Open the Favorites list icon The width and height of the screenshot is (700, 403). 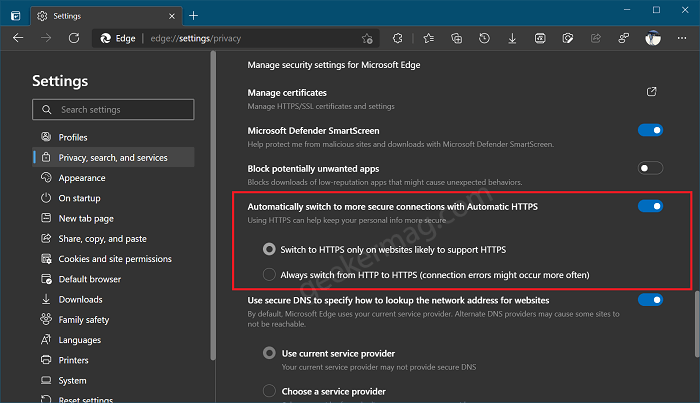pyautogui.click(x=429, y=38)
